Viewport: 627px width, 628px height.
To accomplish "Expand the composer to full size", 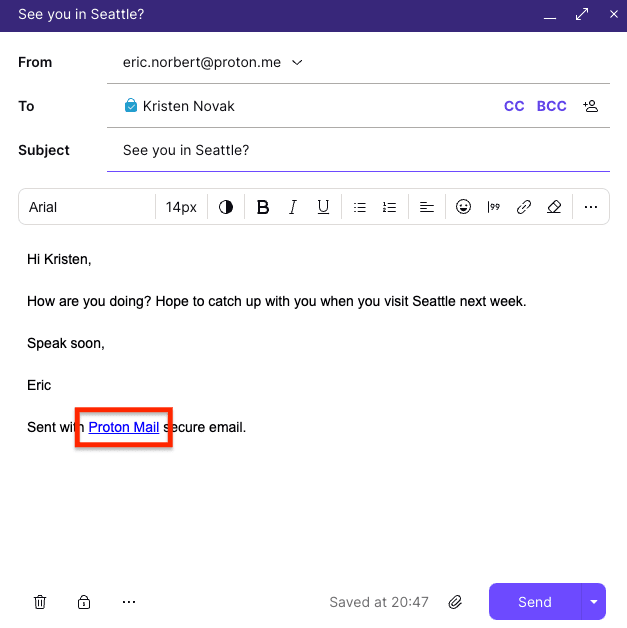I will (x=582, y=14).
